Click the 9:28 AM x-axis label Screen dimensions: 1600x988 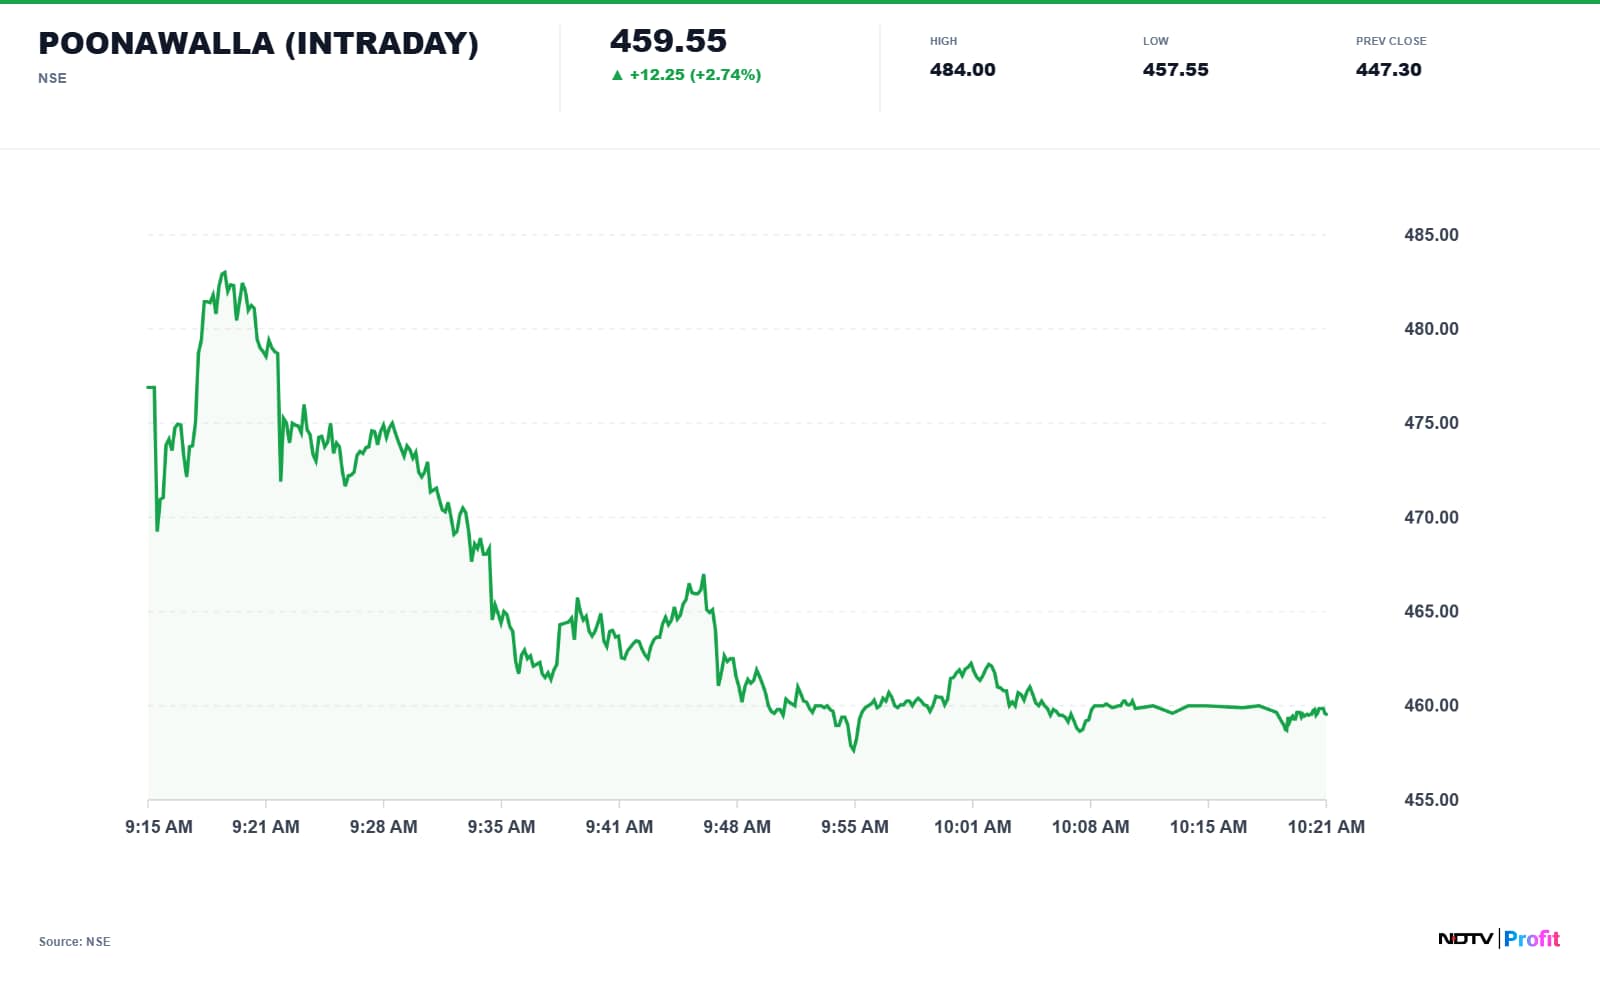(384, 827)
